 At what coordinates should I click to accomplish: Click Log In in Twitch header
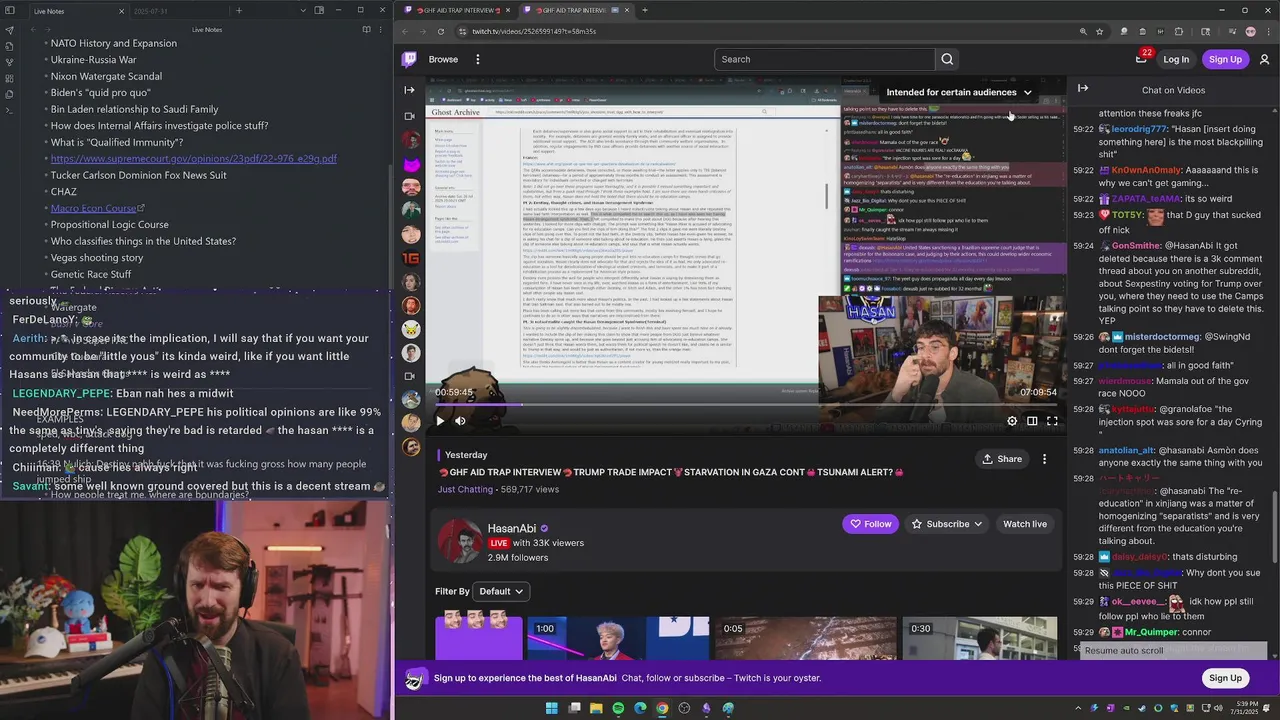coord(1176,59)
